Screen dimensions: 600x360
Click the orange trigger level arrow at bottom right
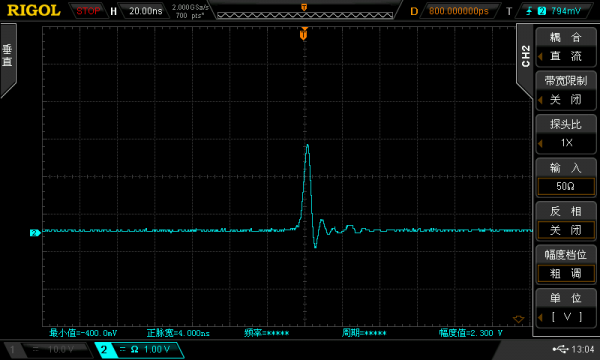518,319
